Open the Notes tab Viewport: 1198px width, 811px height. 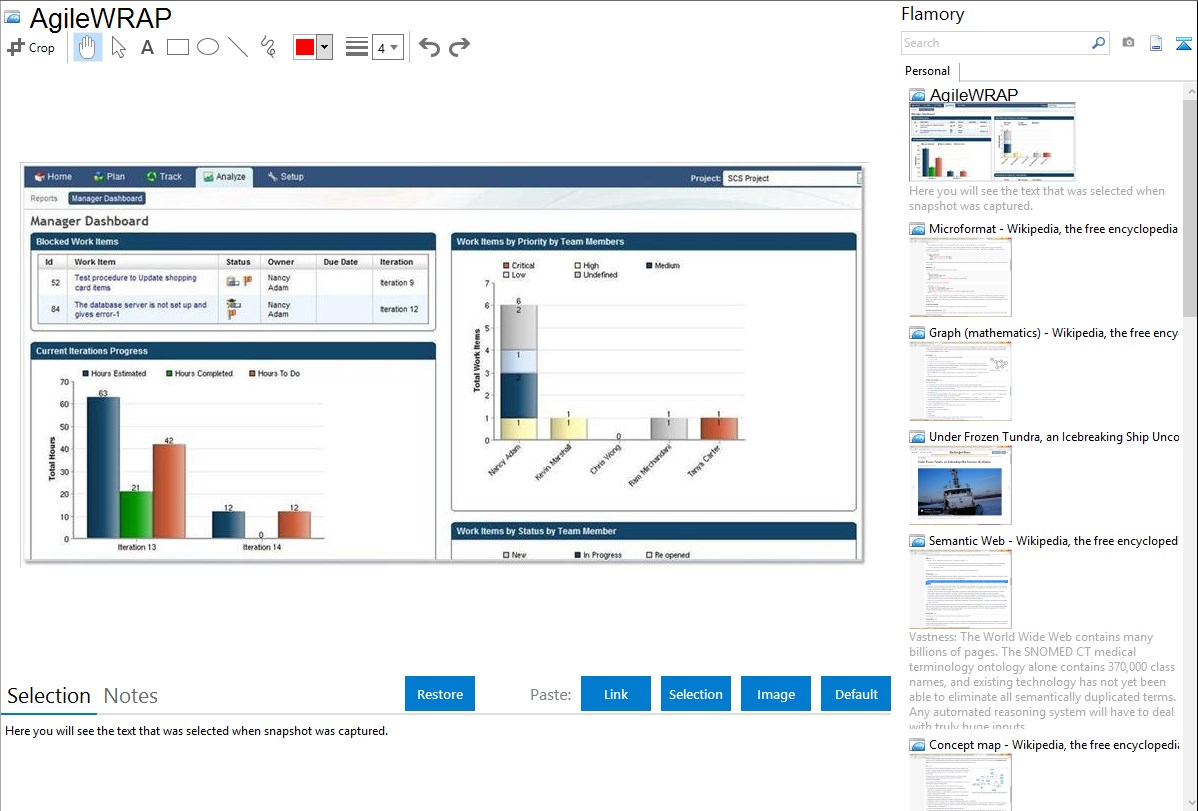click(131, 696)
